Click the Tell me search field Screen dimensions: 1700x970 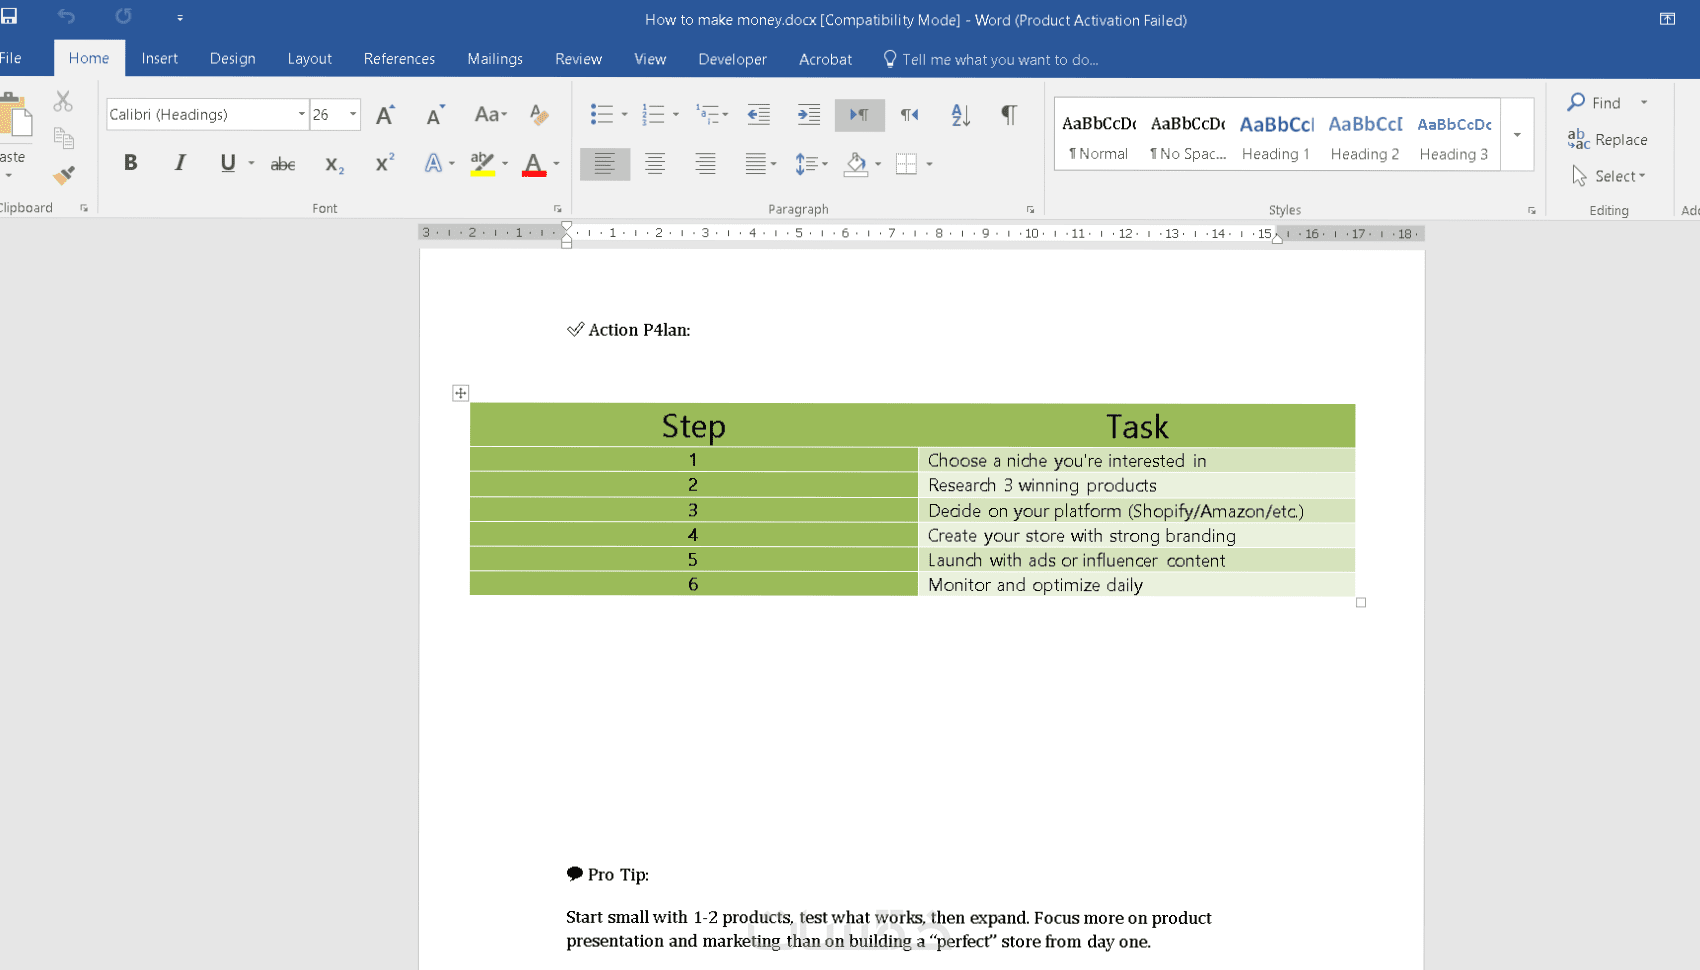[1000, 60]
